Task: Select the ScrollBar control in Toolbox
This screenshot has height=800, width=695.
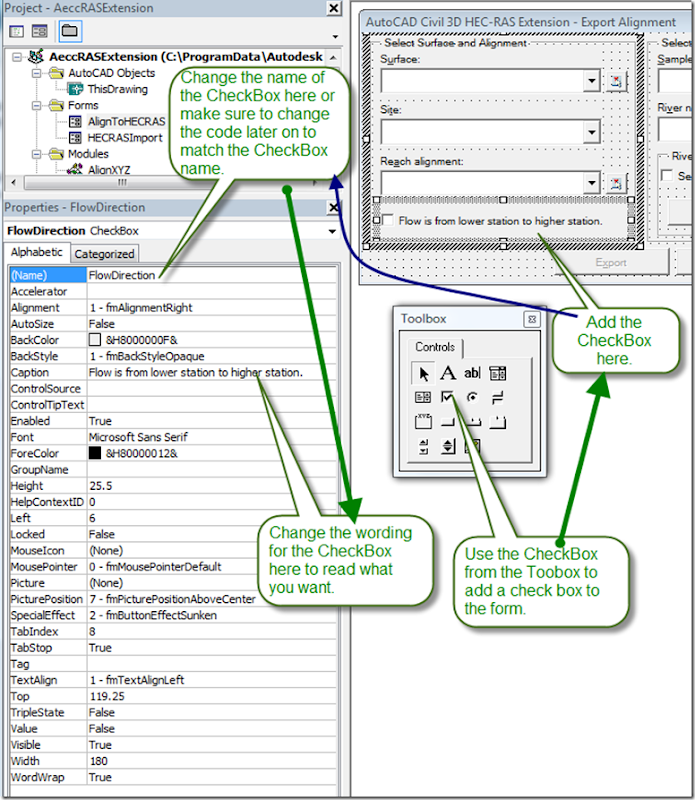Action: click(x=424, y=447)
